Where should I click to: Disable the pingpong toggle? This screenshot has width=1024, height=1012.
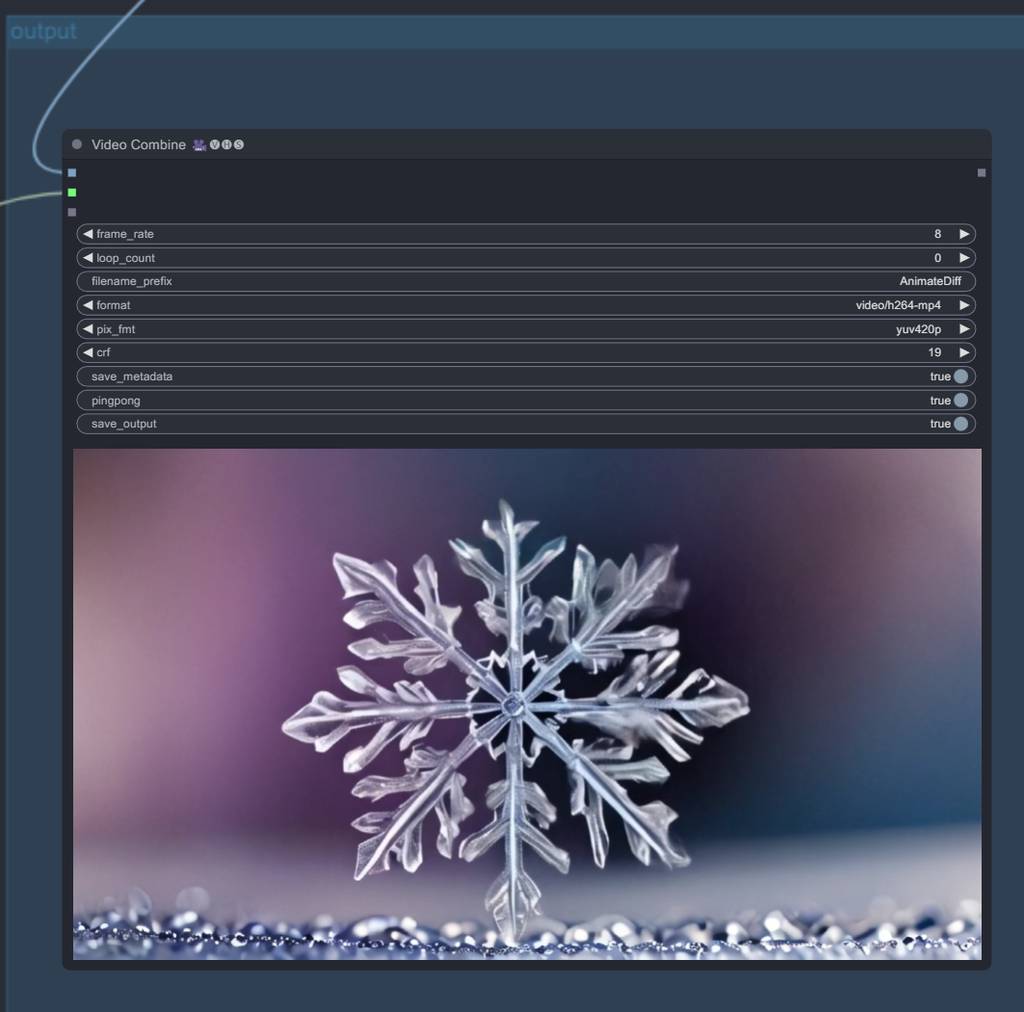point(960,401)
